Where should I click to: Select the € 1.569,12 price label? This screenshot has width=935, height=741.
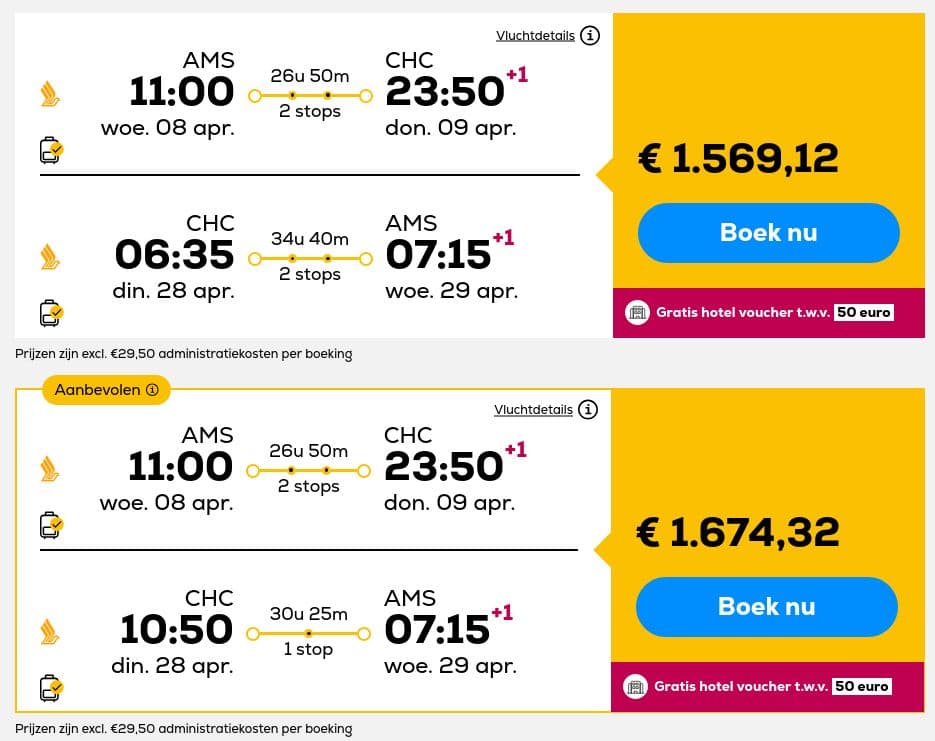tap(738, 159)
